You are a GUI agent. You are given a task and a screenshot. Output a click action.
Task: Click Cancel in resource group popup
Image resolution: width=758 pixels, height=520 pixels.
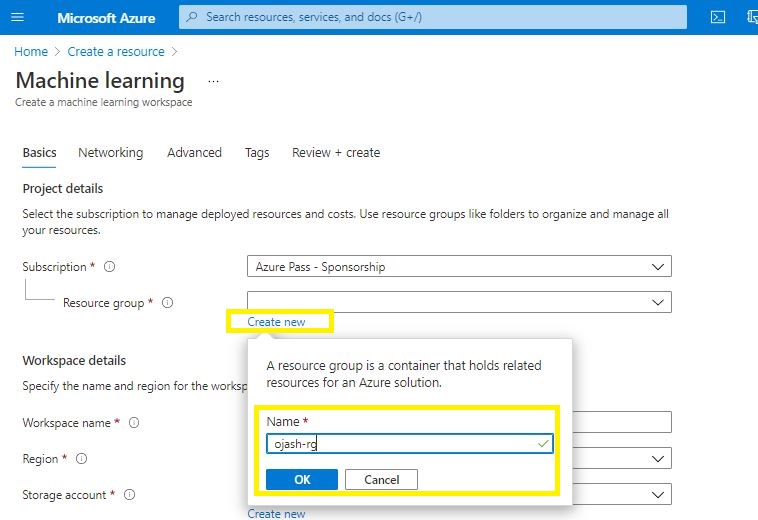tap(381, 480)
